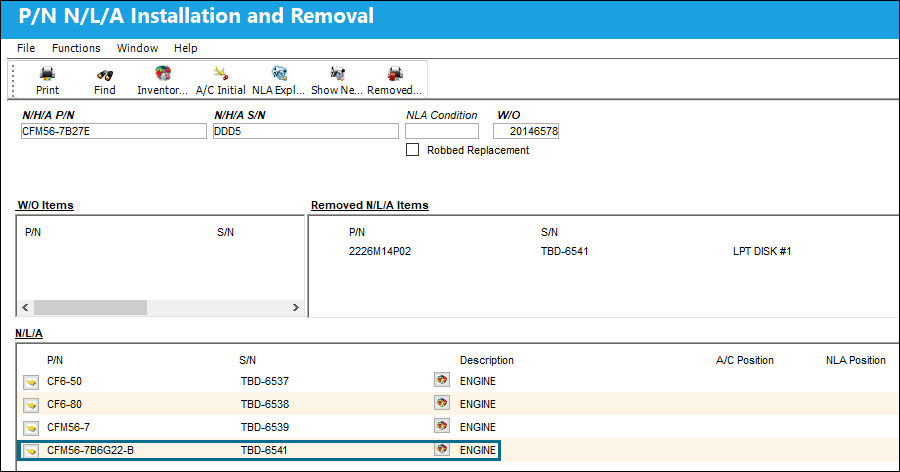This screenshot has width=900, height=472.
Task: Click the N/H/A S/N input field
Action: 305,131
